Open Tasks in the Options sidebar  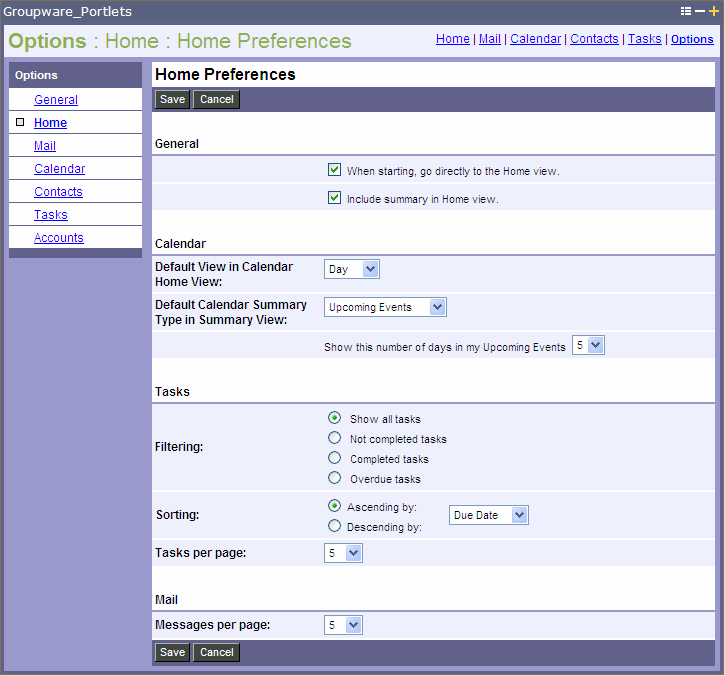pyautogui.click(x=51, y=215)
